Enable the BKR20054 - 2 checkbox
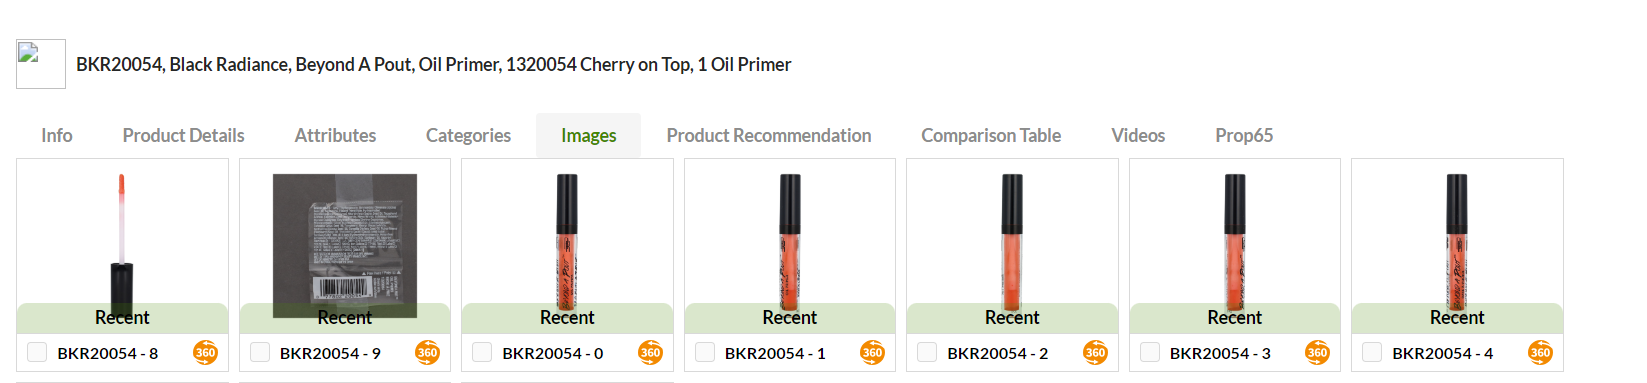Screen dimensions: 1647x383 927,352
